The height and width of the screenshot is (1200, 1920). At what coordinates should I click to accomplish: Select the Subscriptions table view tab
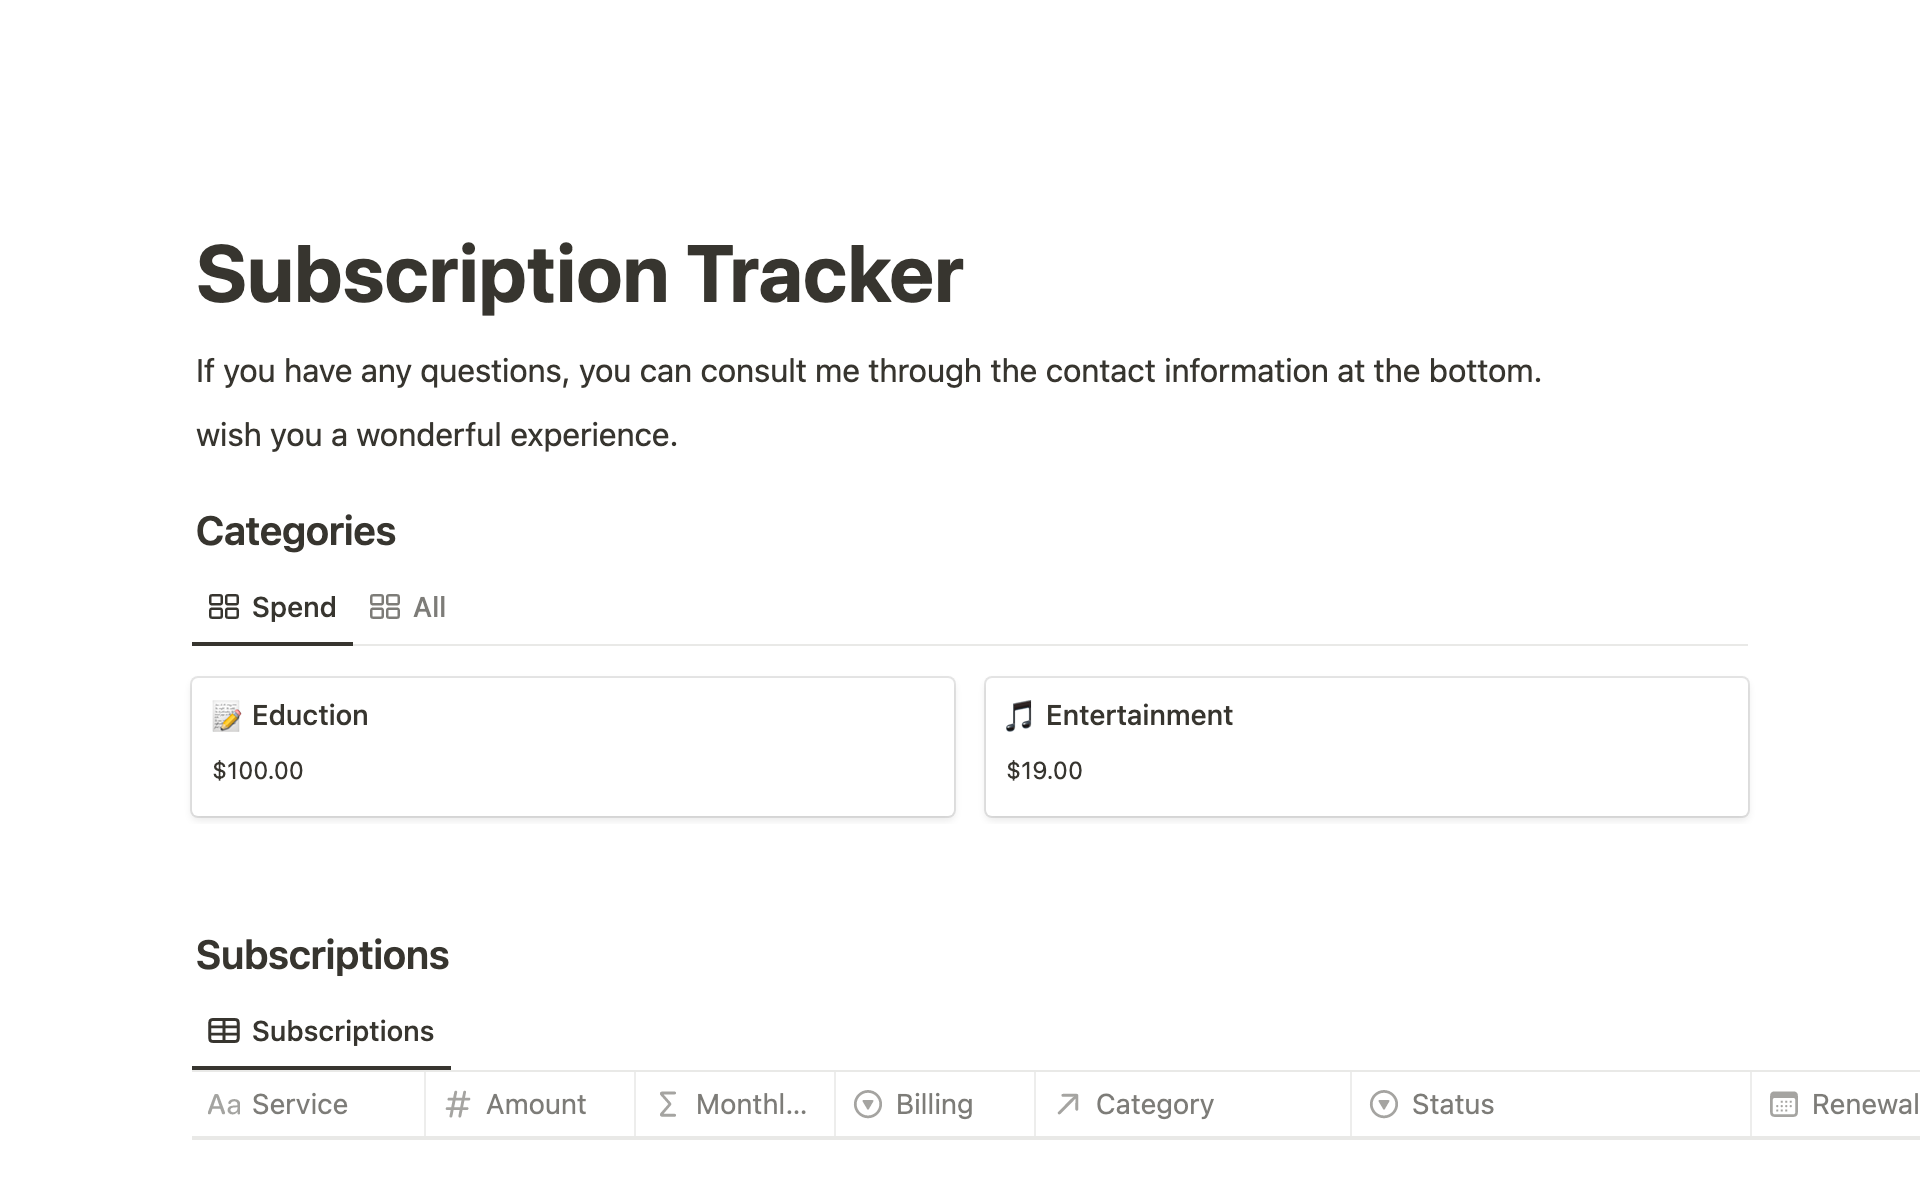click(342, 1031)
